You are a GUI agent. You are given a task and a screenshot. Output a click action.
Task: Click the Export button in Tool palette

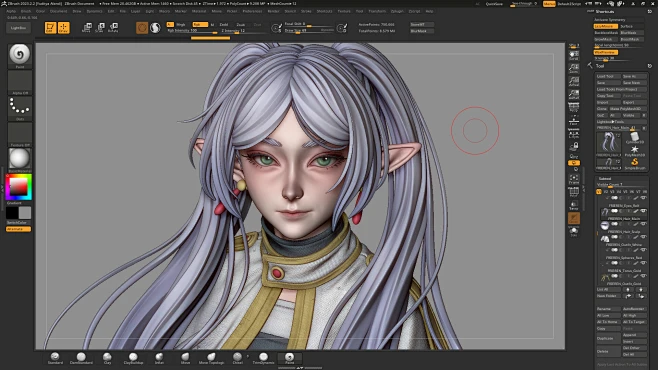point(634,102)
